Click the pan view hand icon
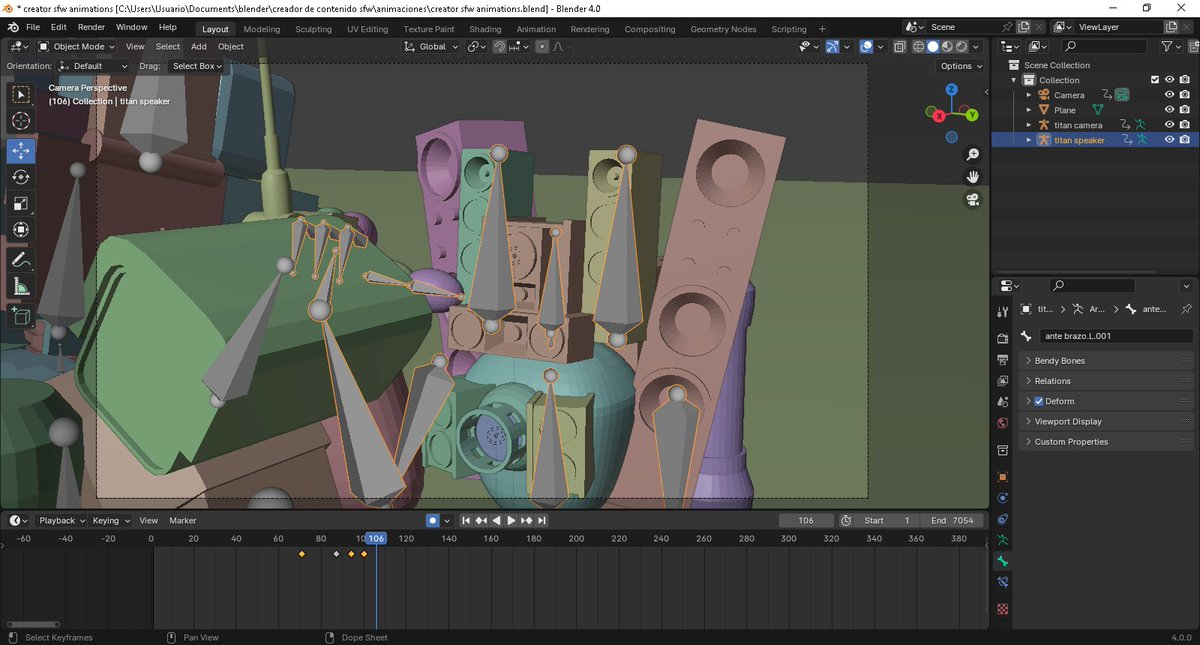Image resolution: width=1200 pixels, height=645 pixels. (973, 177)
